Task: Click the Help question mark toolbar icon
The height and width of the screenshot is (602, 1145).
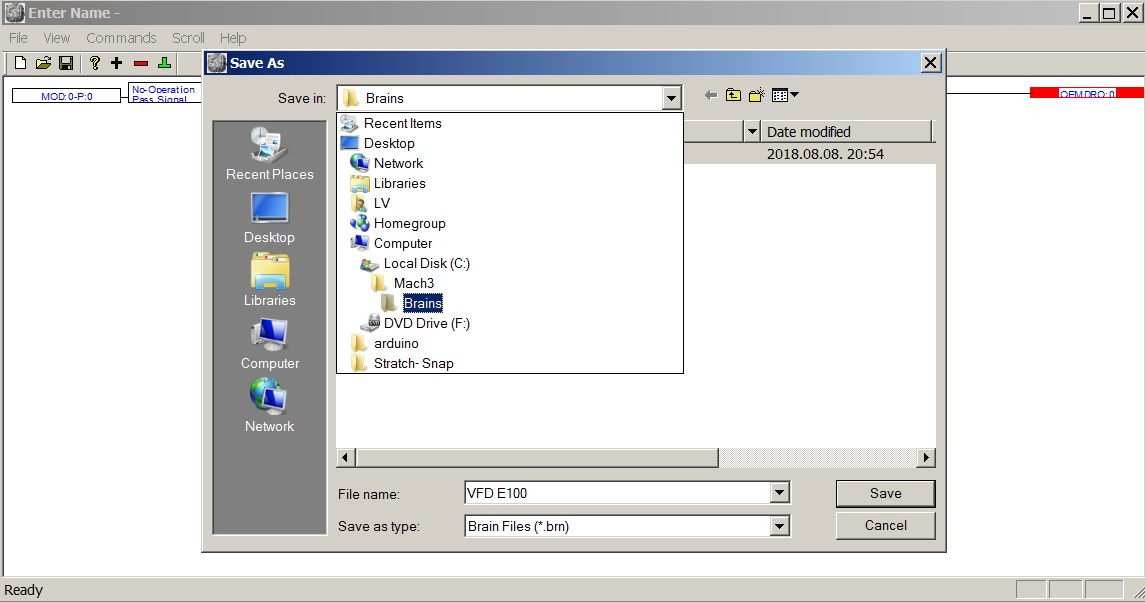Action: [94, 64]
